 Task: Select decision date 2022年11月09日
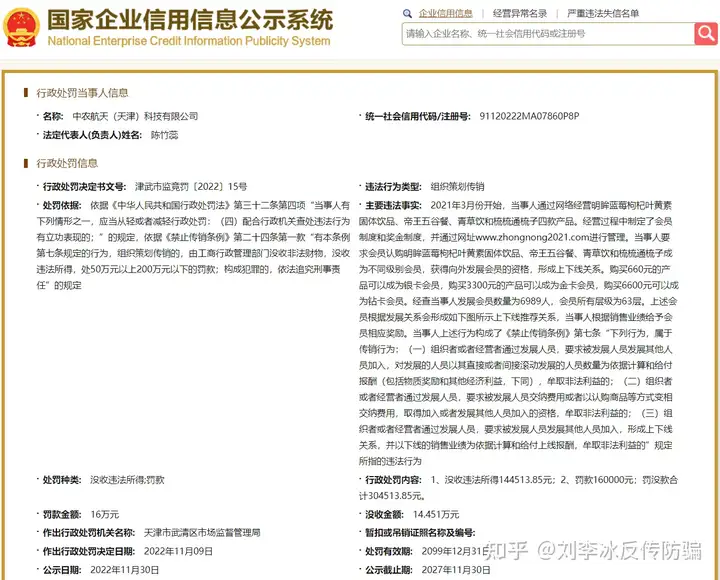tap(178, 551)
